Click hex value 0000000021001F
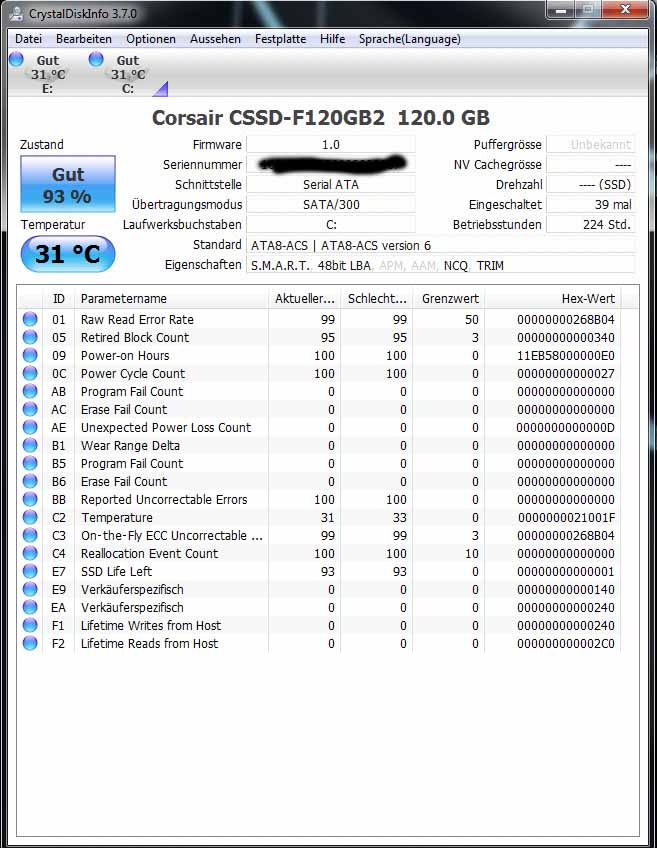 coord(566,518)
